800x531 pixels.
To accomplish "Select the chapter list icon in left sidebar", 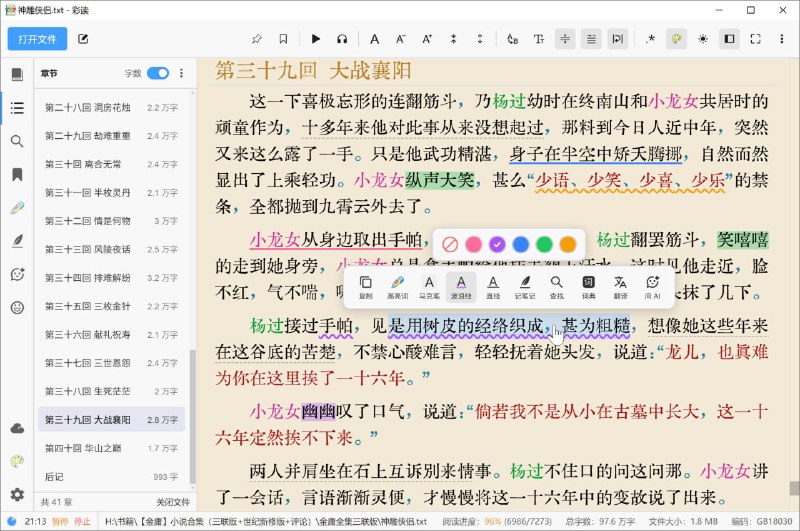I will (x=17, y=108).
